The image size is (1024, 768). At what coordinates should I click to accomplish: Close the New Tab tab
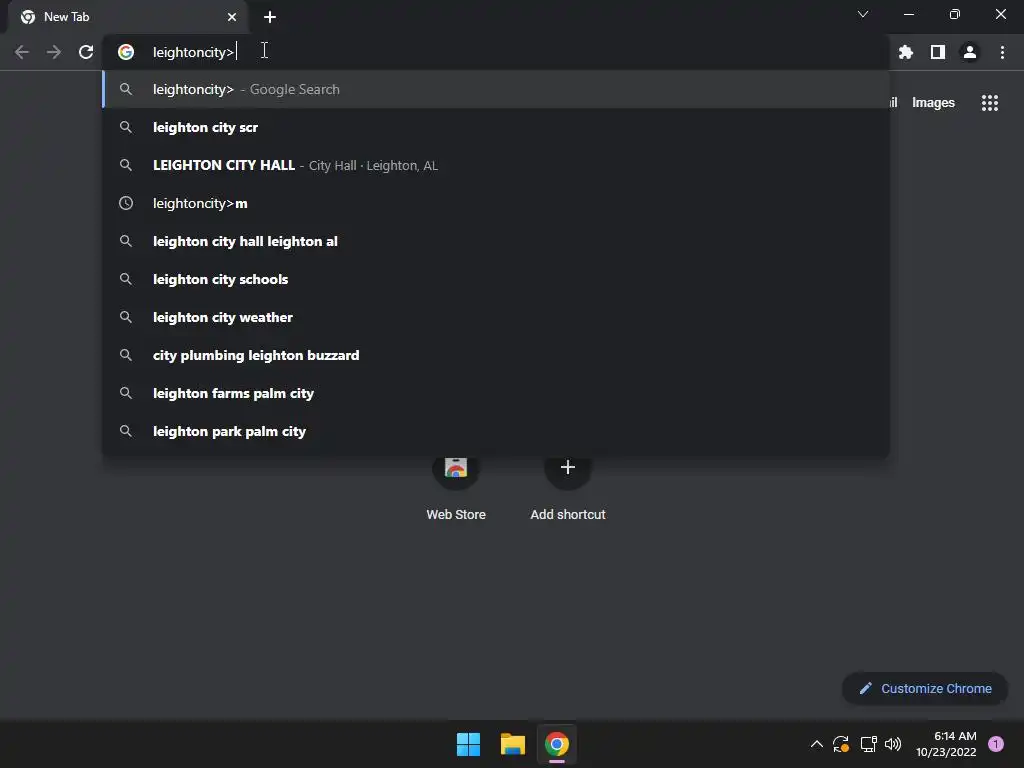(232, 17)
